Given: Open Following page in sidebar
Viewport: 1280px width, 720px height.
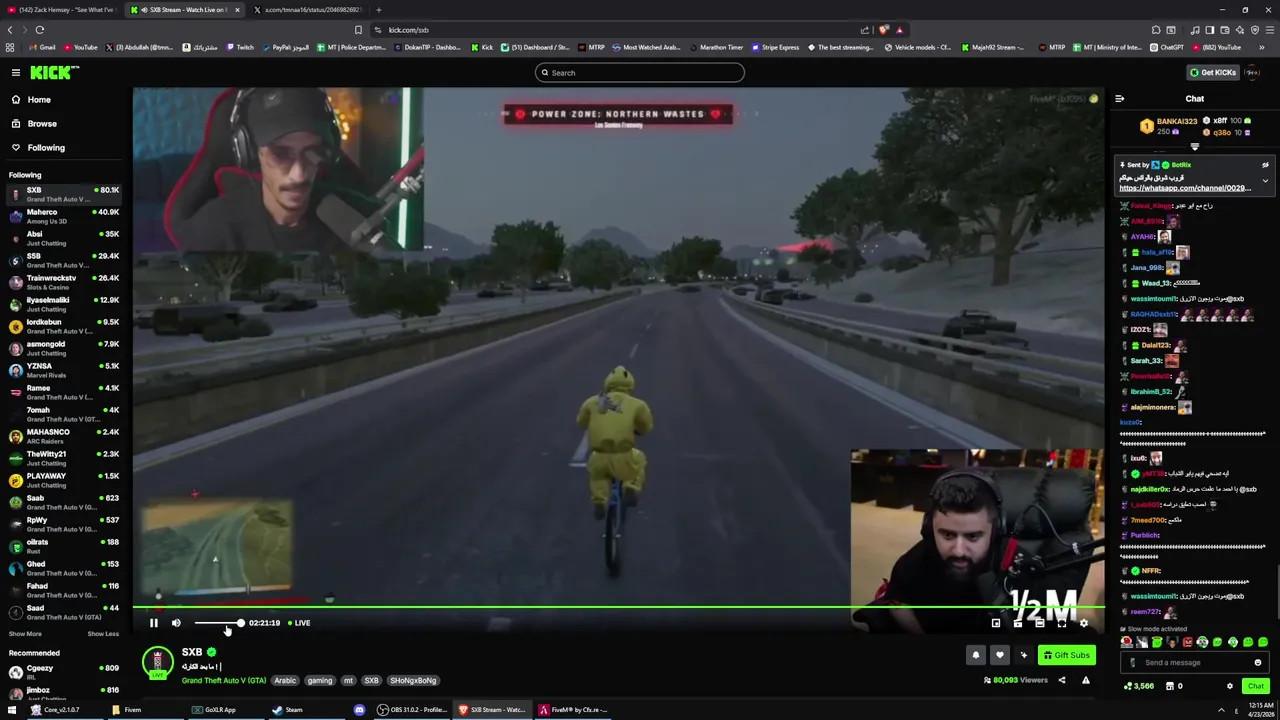Looking at the screenshot, I should click(x=46, y=147).
